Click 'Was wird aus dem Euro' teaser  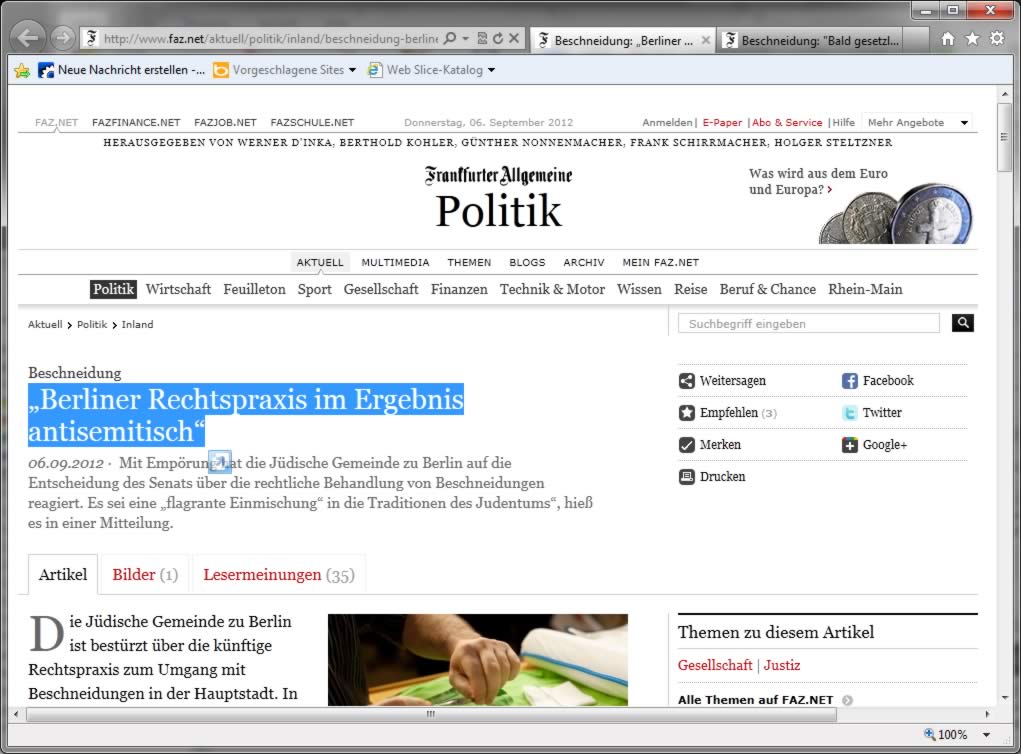[x=818, y=181]
